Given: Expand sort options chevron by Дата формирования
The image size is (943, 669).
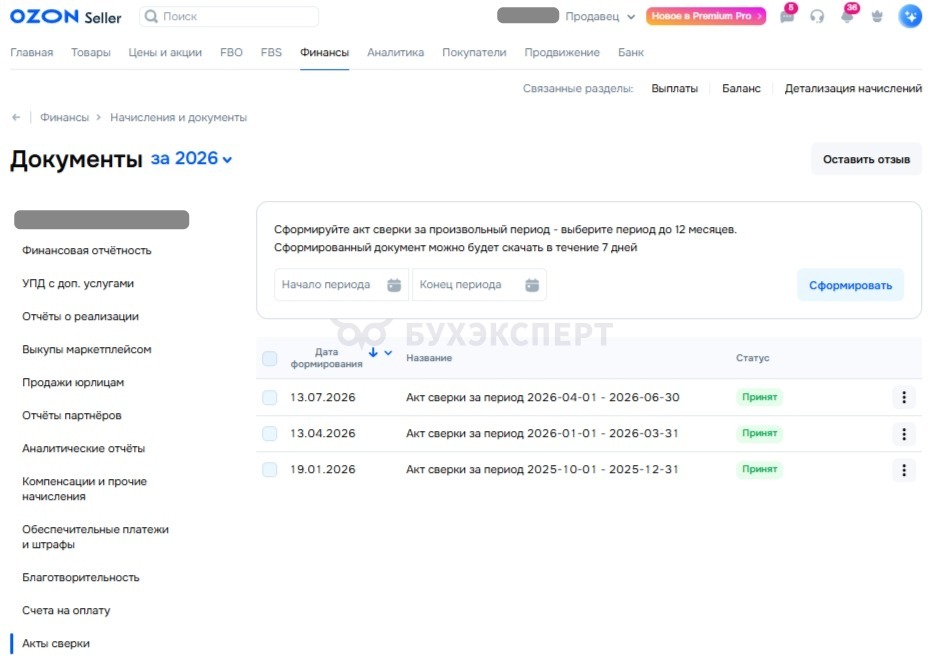Looking at the screenshot, I should point(389,353).
